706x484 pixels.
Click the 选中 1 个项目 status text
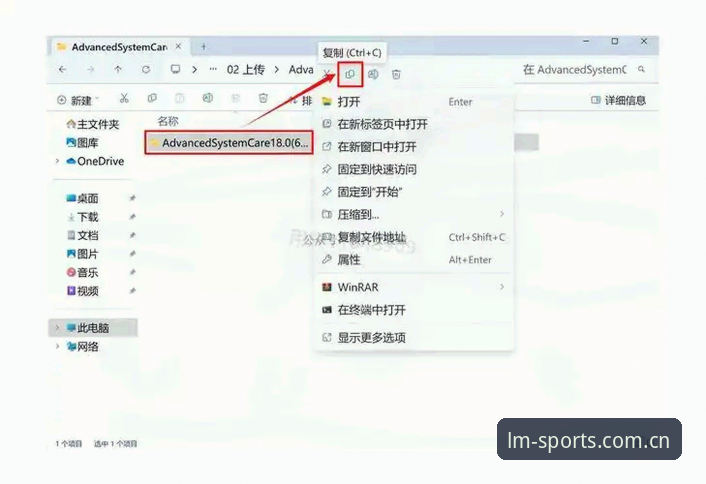pyautogui.click(x=115, y=443)
